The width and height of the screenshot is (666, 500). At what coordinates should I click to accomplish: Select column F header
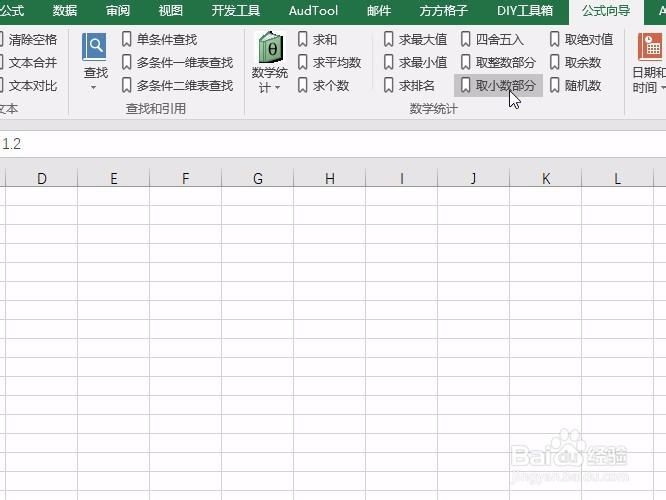[186, 178]
